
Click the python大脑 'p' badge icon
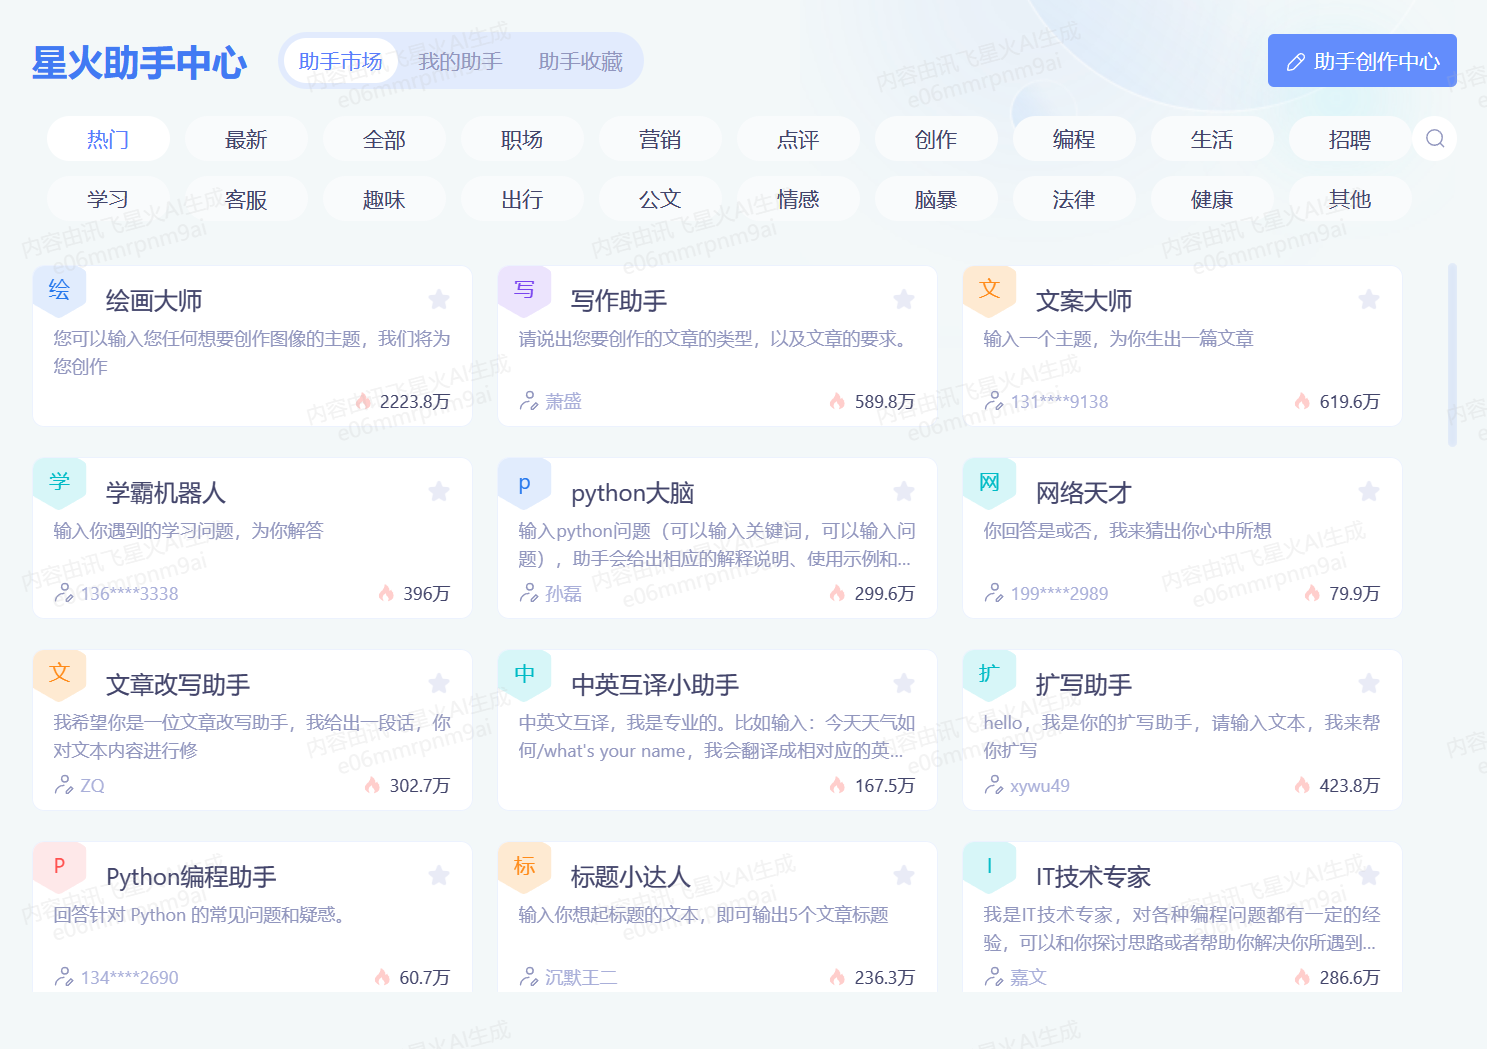[x=524, y=483]
